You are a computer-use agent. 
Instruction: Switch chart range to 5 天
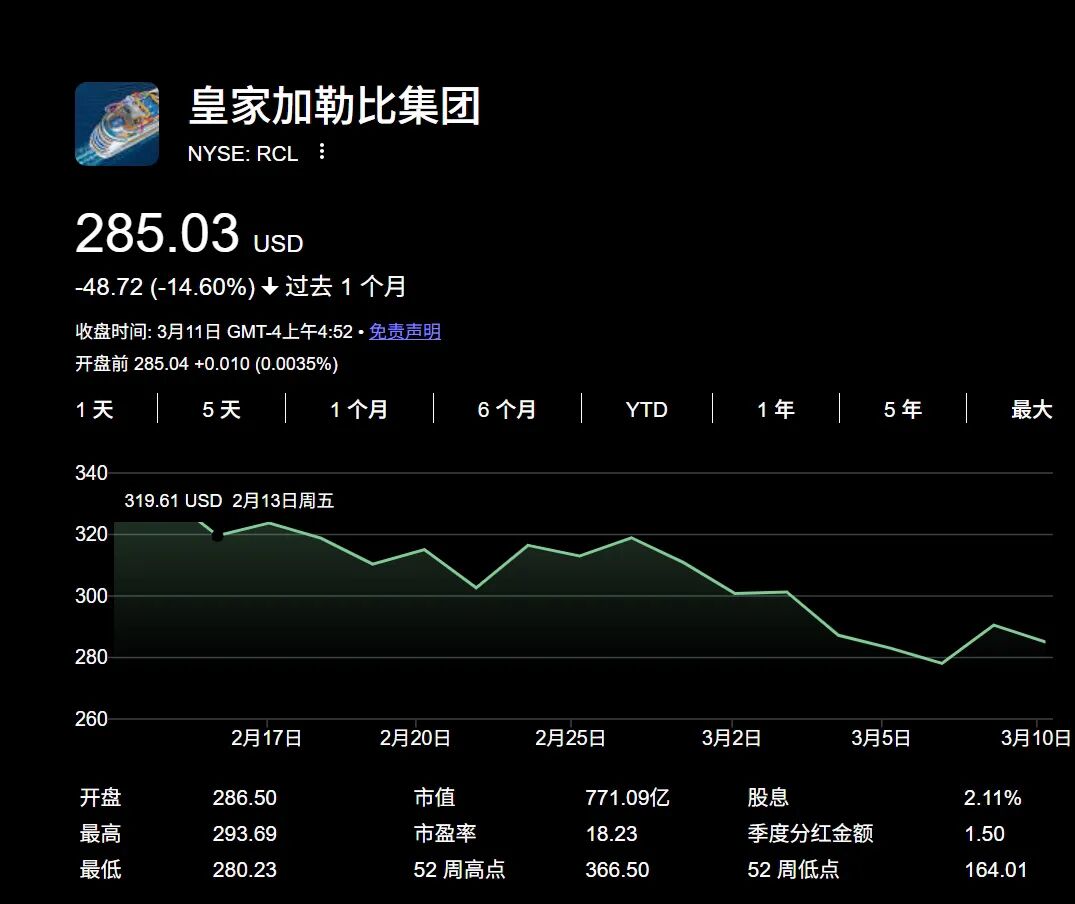pyautogui.click(x=221, y=410)
